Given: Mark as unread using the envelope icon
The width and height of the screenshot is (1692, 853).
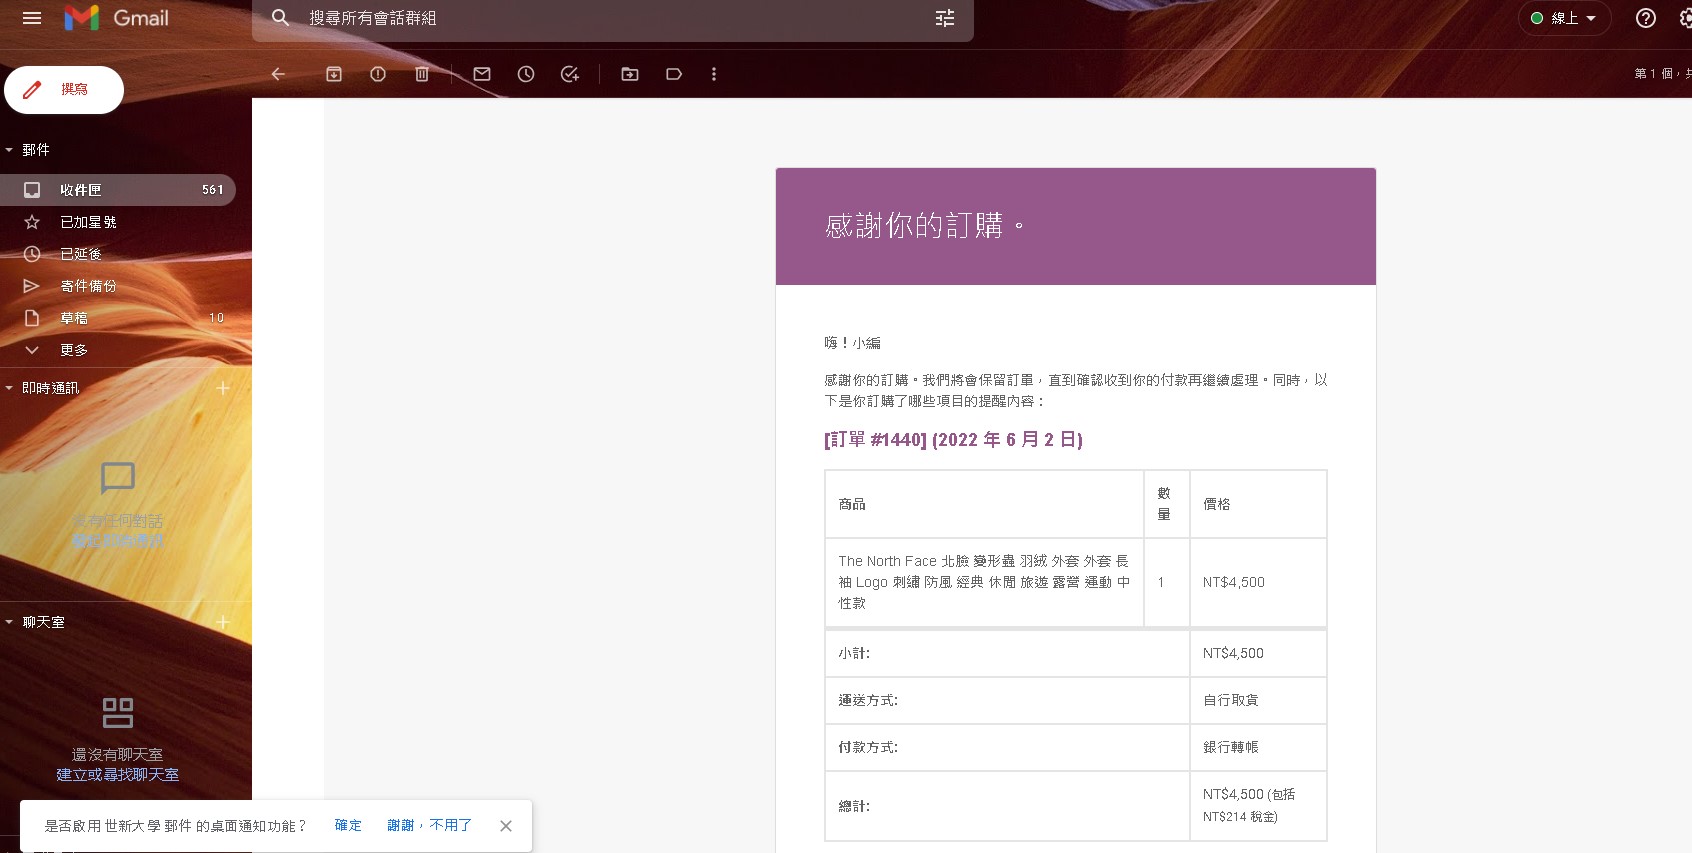Looking at the screenshot, I should coord(482,74).
